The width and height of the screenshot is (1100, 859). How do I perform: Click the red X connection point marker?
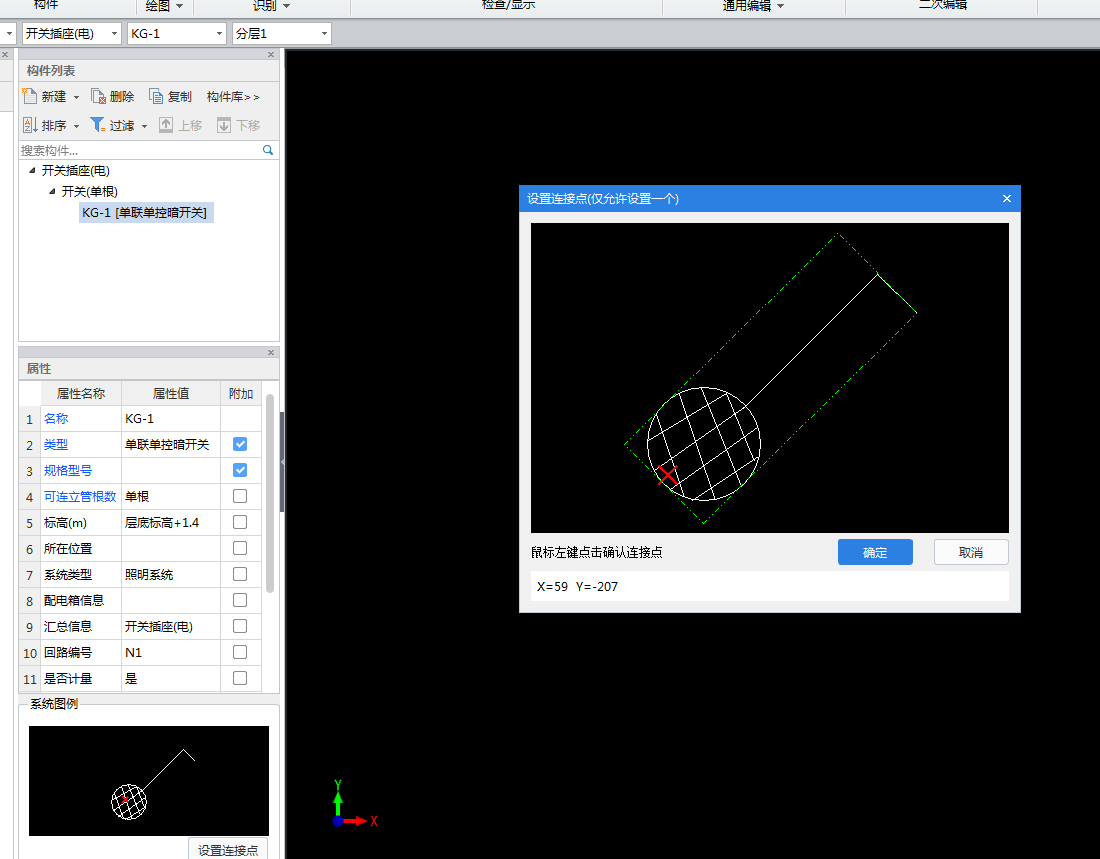(667, 475)
